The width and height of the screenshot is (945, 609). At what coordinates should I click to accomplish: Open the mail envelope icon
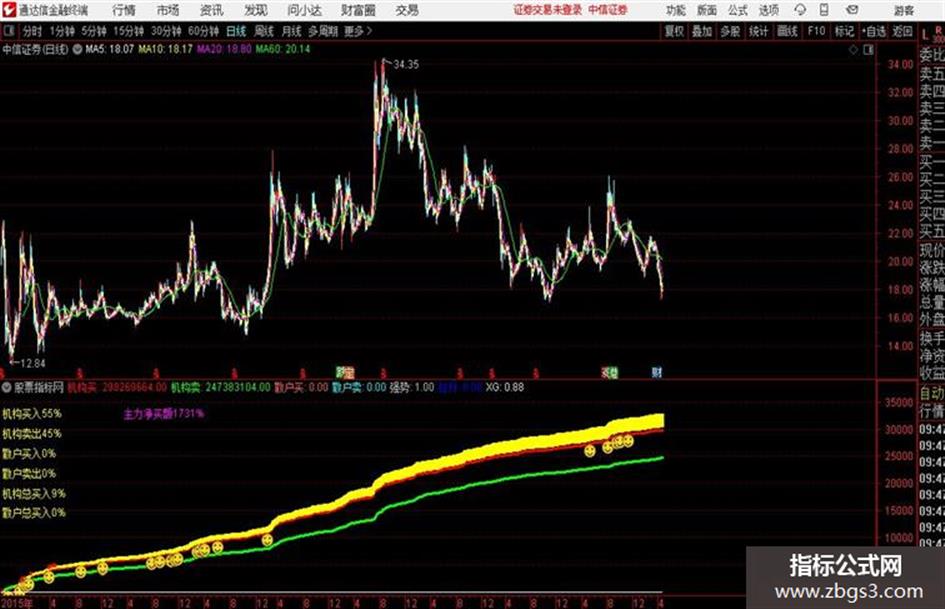pos(852,10)
